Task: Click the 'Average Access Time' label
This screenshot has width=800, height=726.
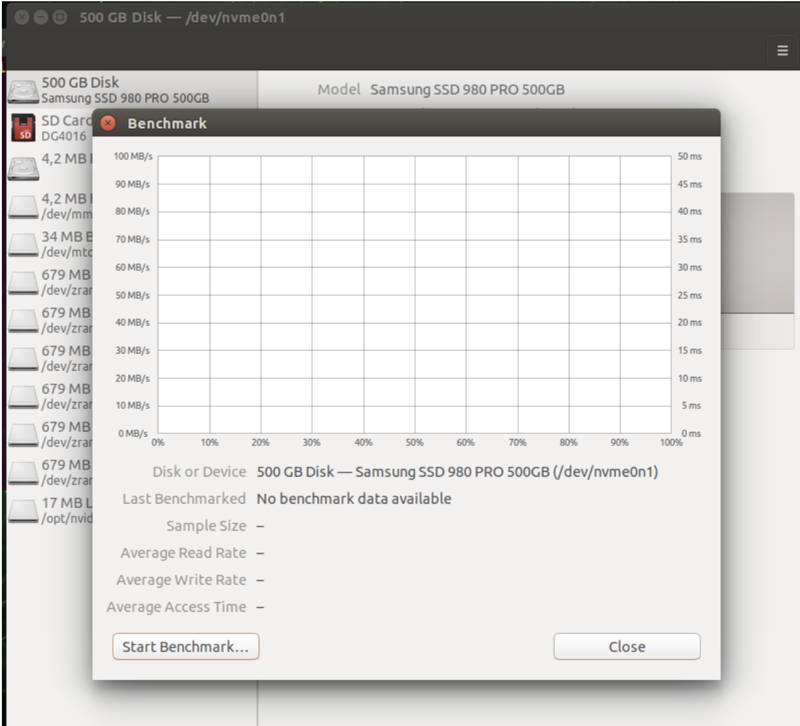Action: coord(177,607)
